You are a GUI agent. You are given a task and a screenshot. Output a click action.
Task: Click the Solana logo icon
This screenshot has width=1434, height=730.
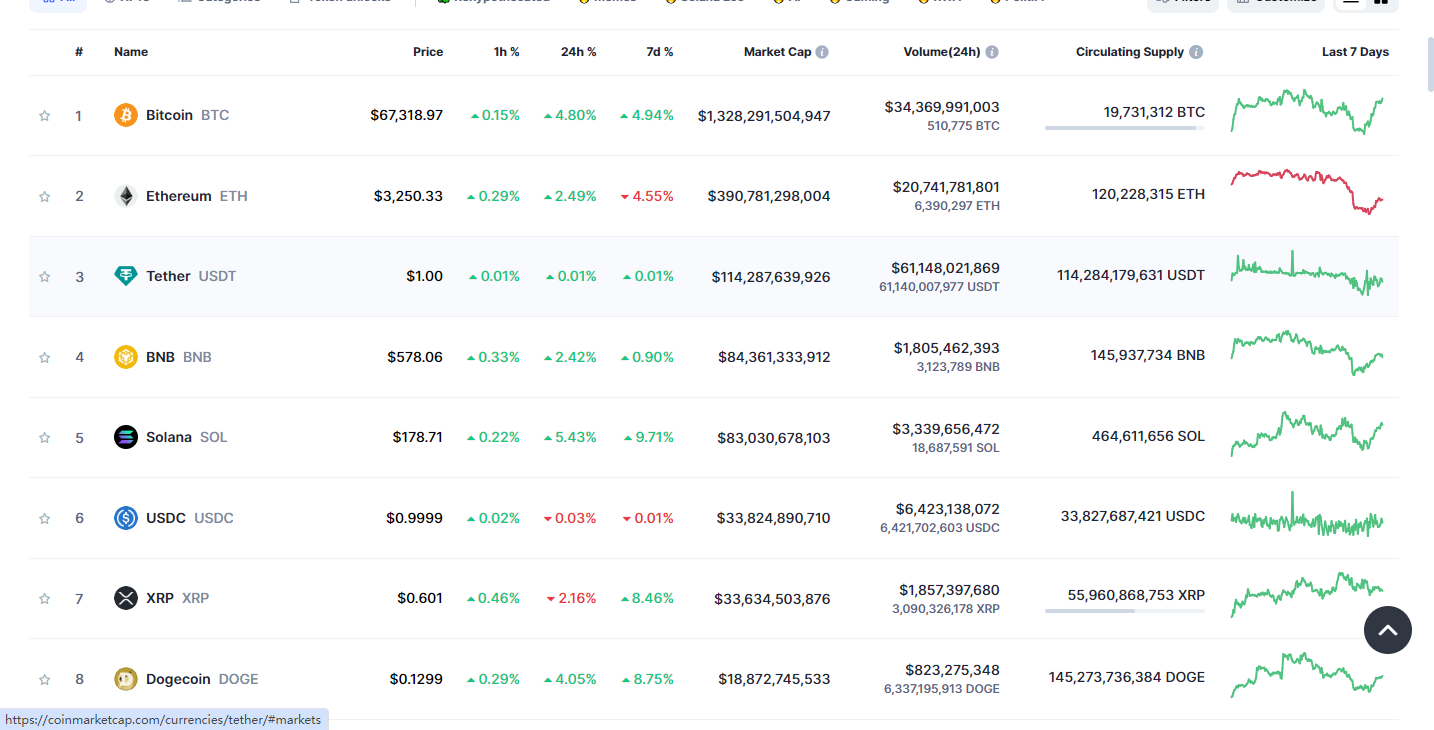[125, 437]
